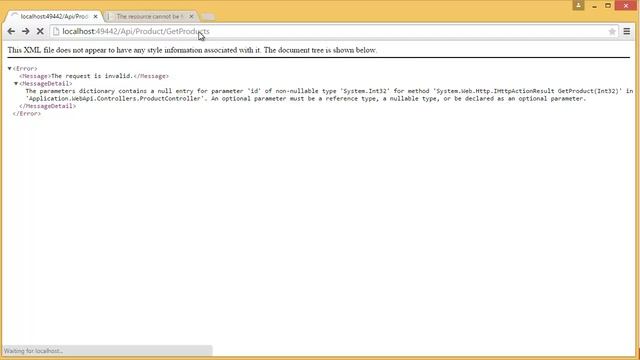The image size is (640, 360).
Task: Click the page icon in address bar
Action: tap(56, 31)
